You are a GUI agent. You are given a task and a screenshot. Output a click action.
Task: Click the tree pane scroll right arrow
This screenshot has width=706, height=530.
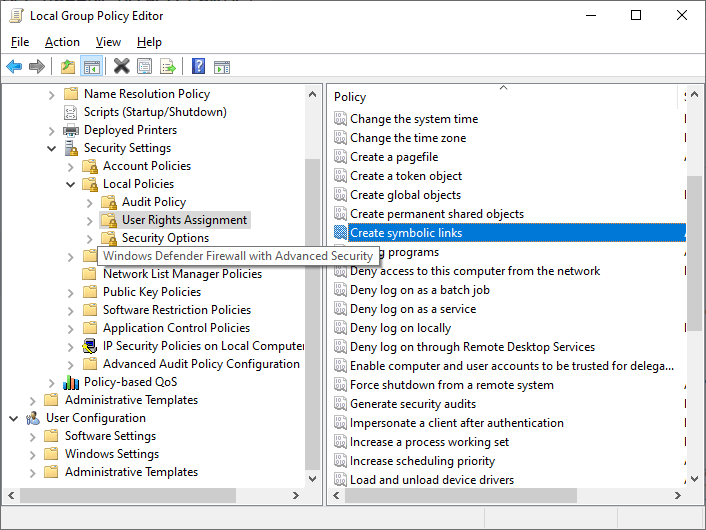click(x=296, y=495)
